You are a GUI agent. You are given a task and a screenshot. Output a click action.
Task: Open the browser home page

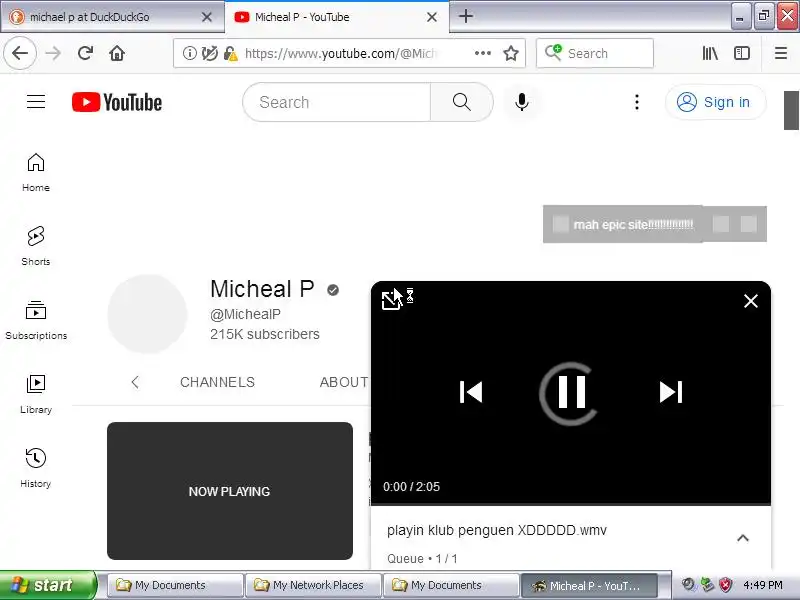(x=117, y=53)
